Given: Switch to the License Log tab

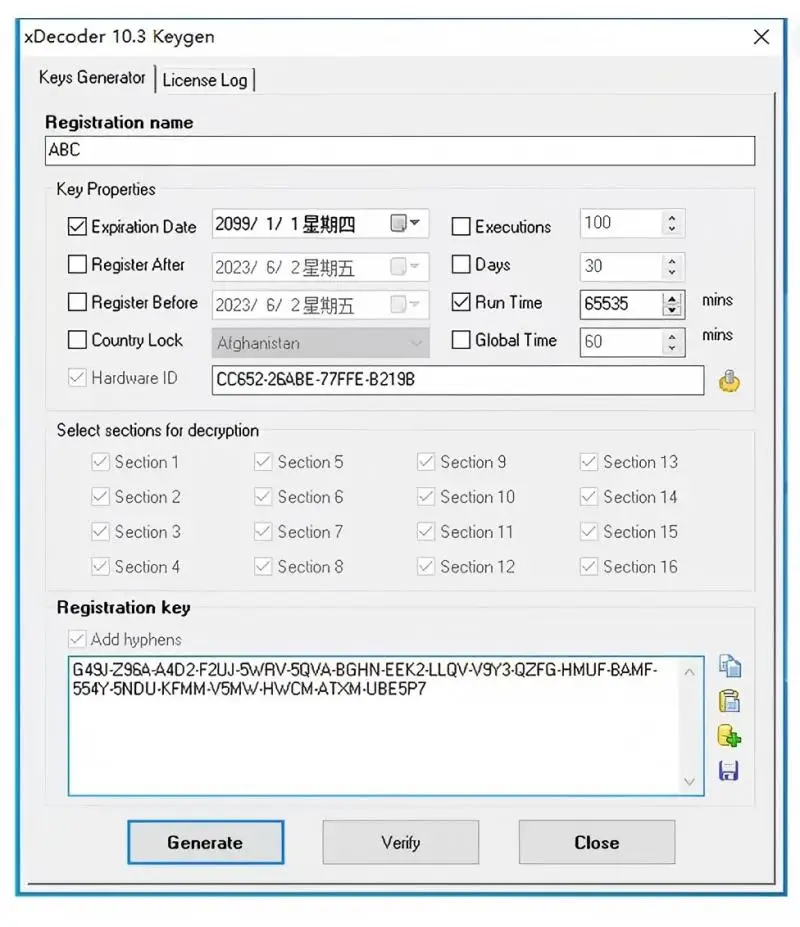Looking at the screenshot, I should click(205, 80).
